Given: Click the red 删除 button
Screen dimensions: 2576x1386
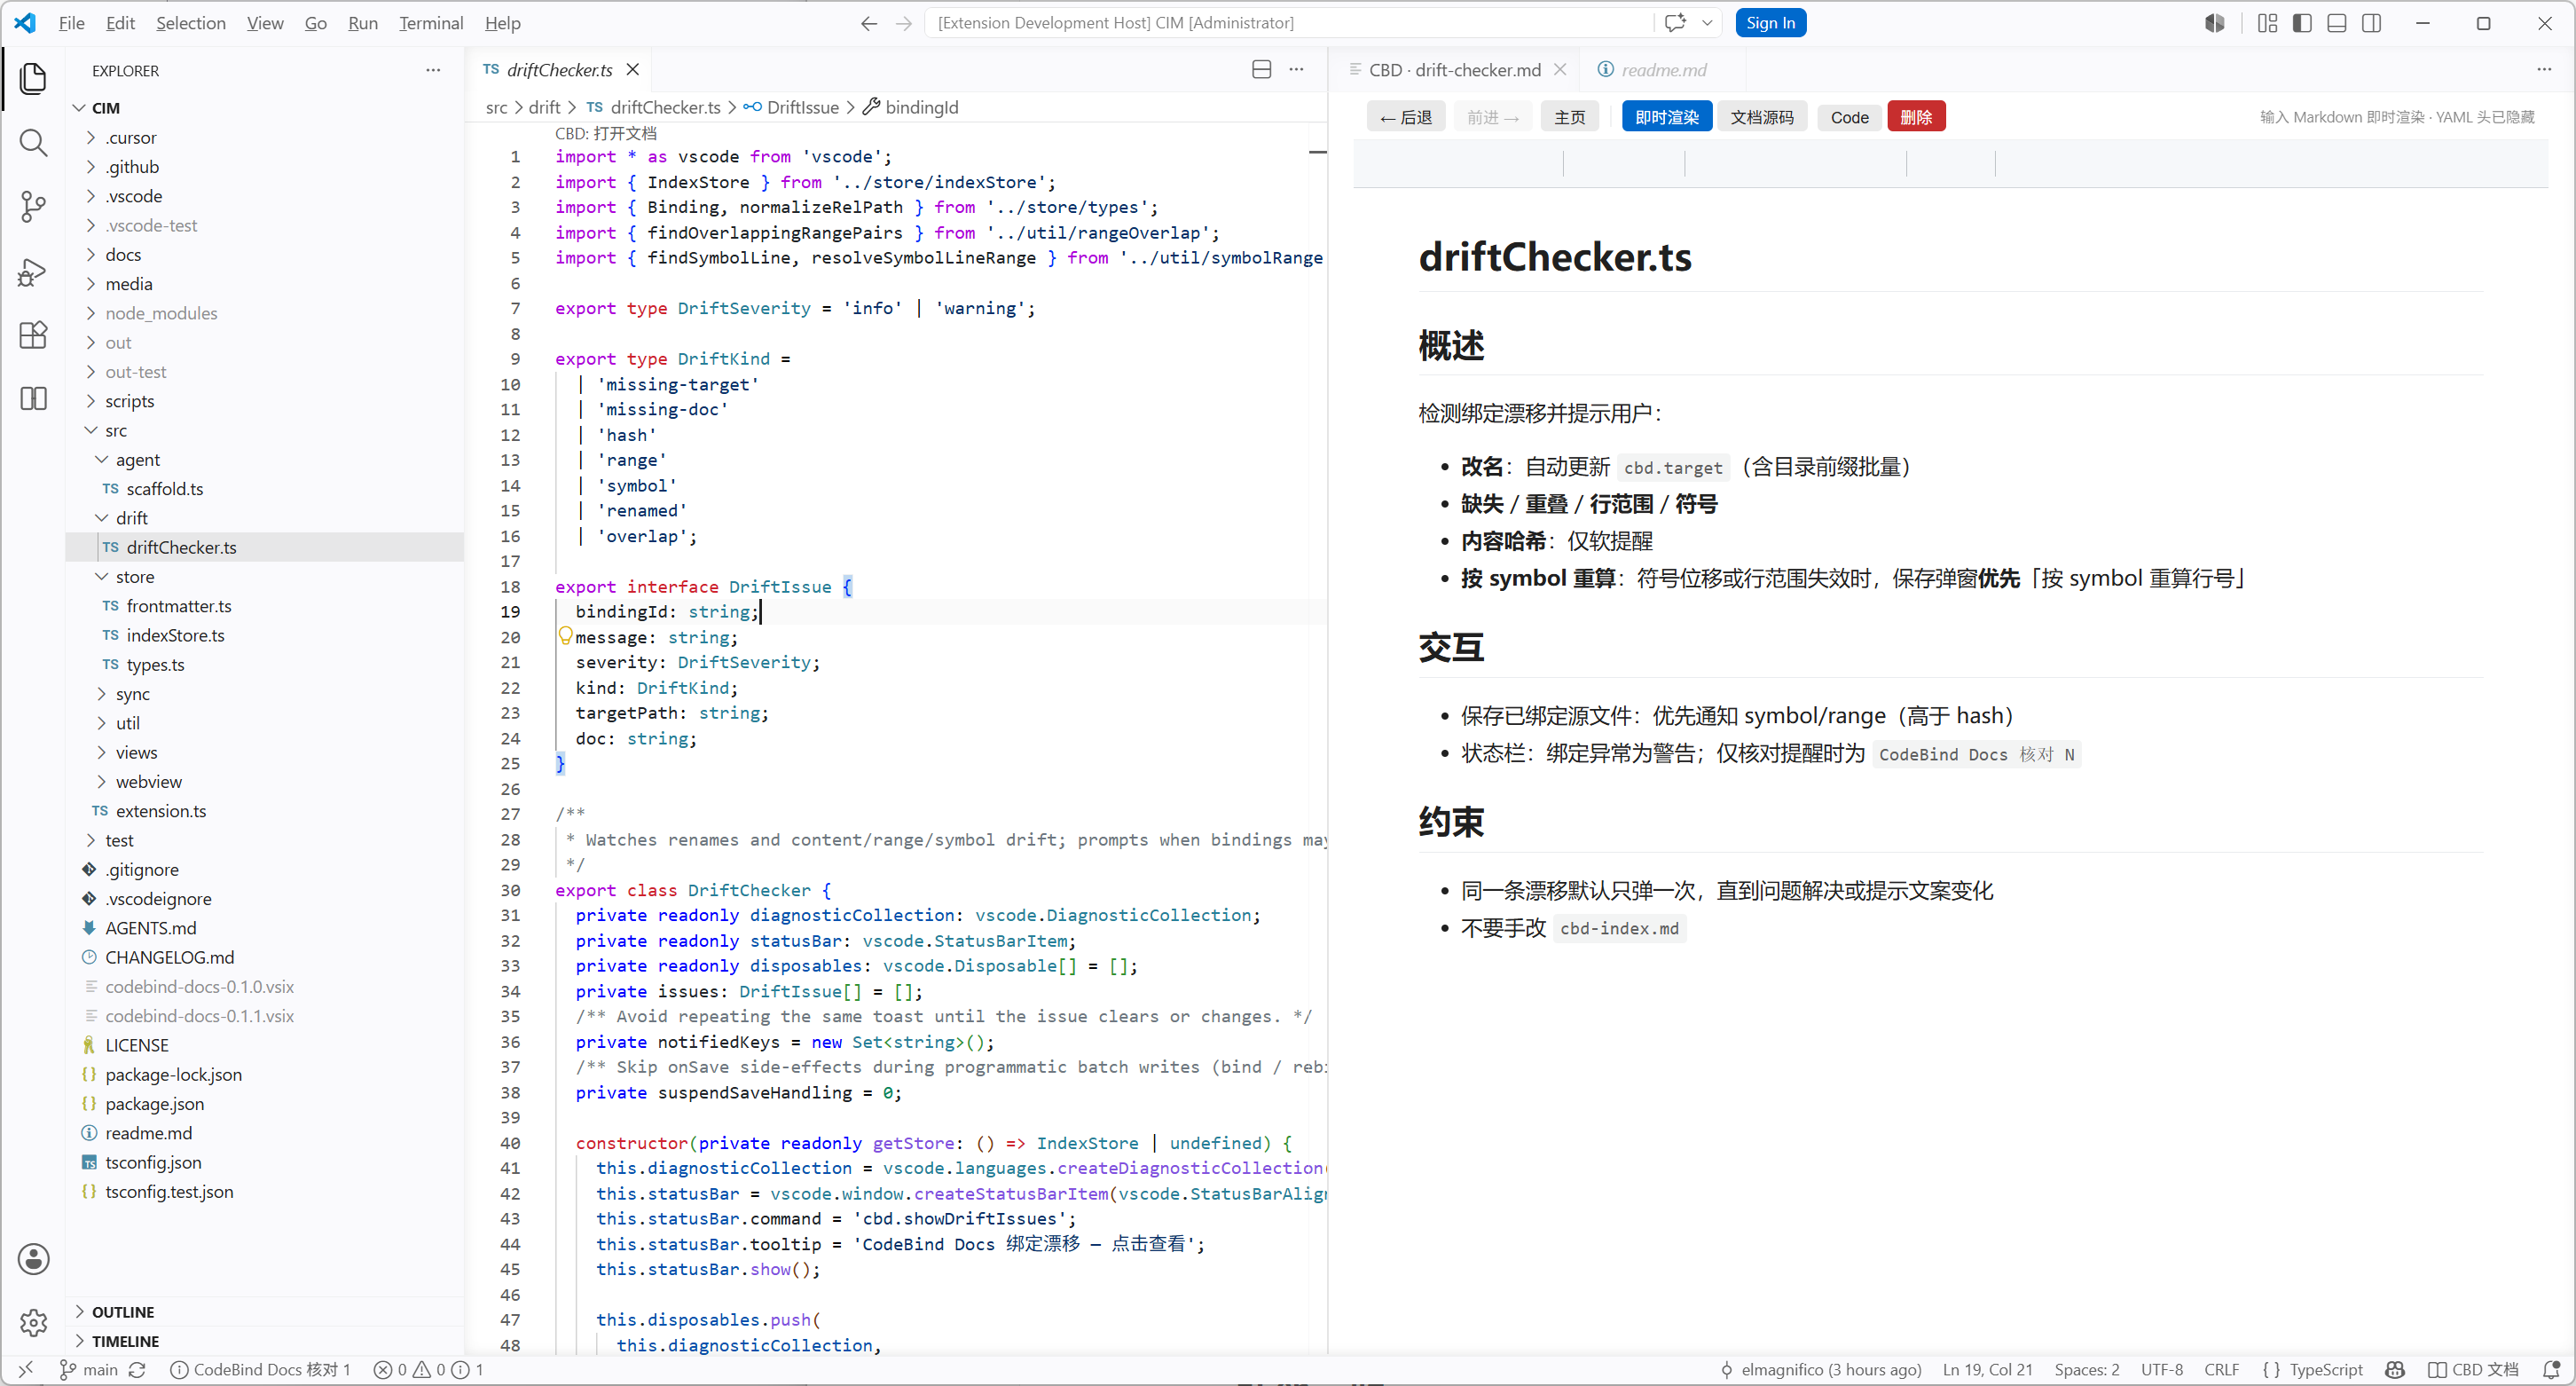Looking at the screenshot, I should [x=1916, y=117].
